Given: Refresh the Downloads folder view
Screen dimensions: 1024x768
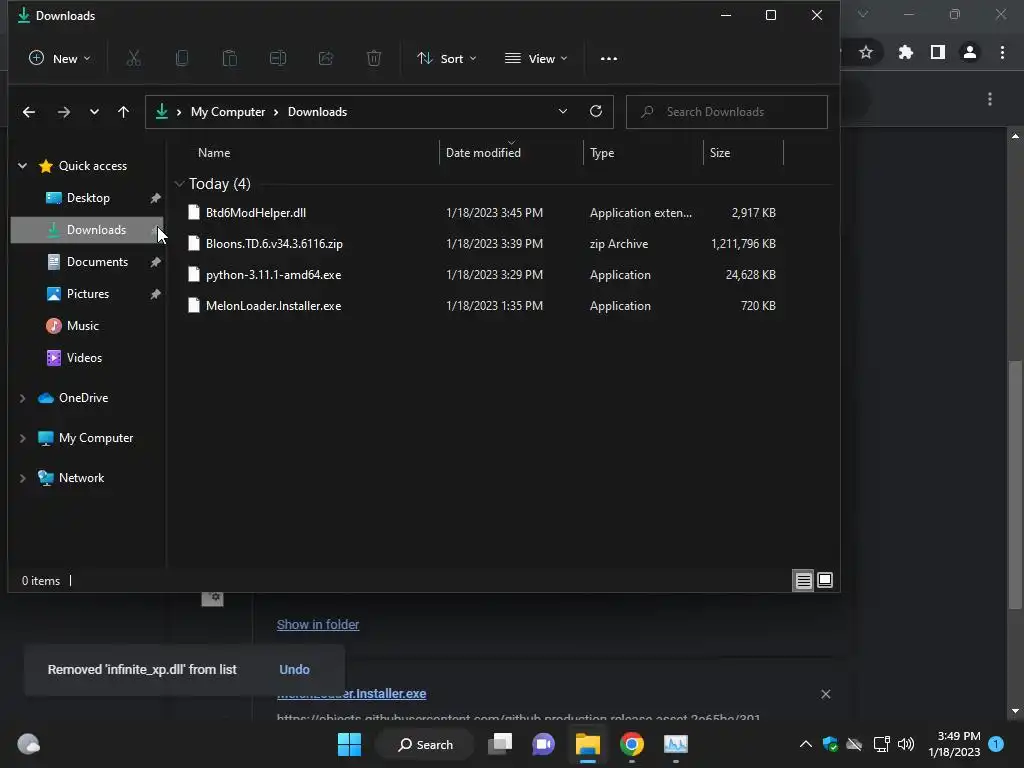Looking at the screenshot, I should [596, 111].
